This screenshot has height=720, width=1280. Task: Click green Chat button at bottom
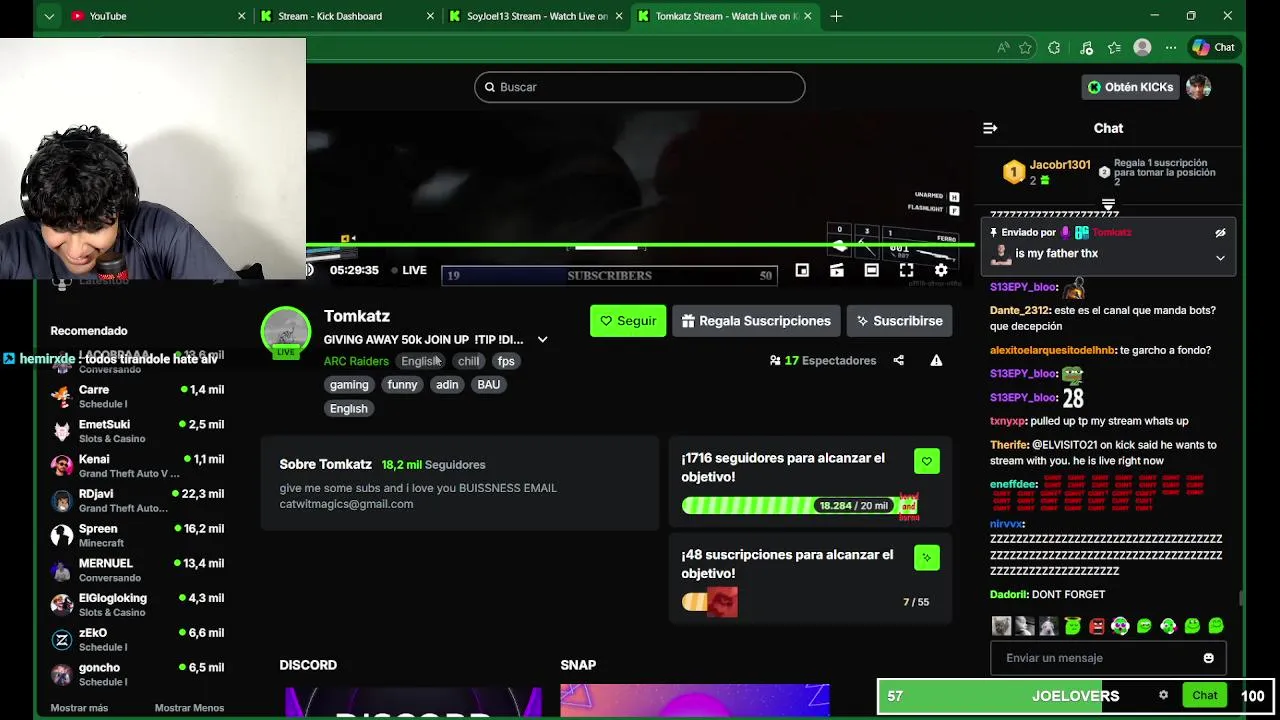coord(1204,695)
